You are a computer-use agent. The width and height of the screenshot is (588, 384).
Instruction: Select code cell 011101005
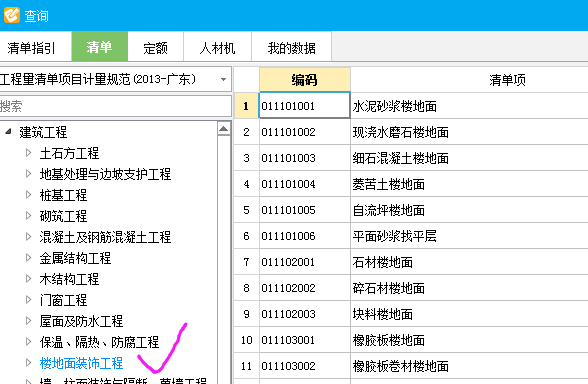[x=304, y=210]
